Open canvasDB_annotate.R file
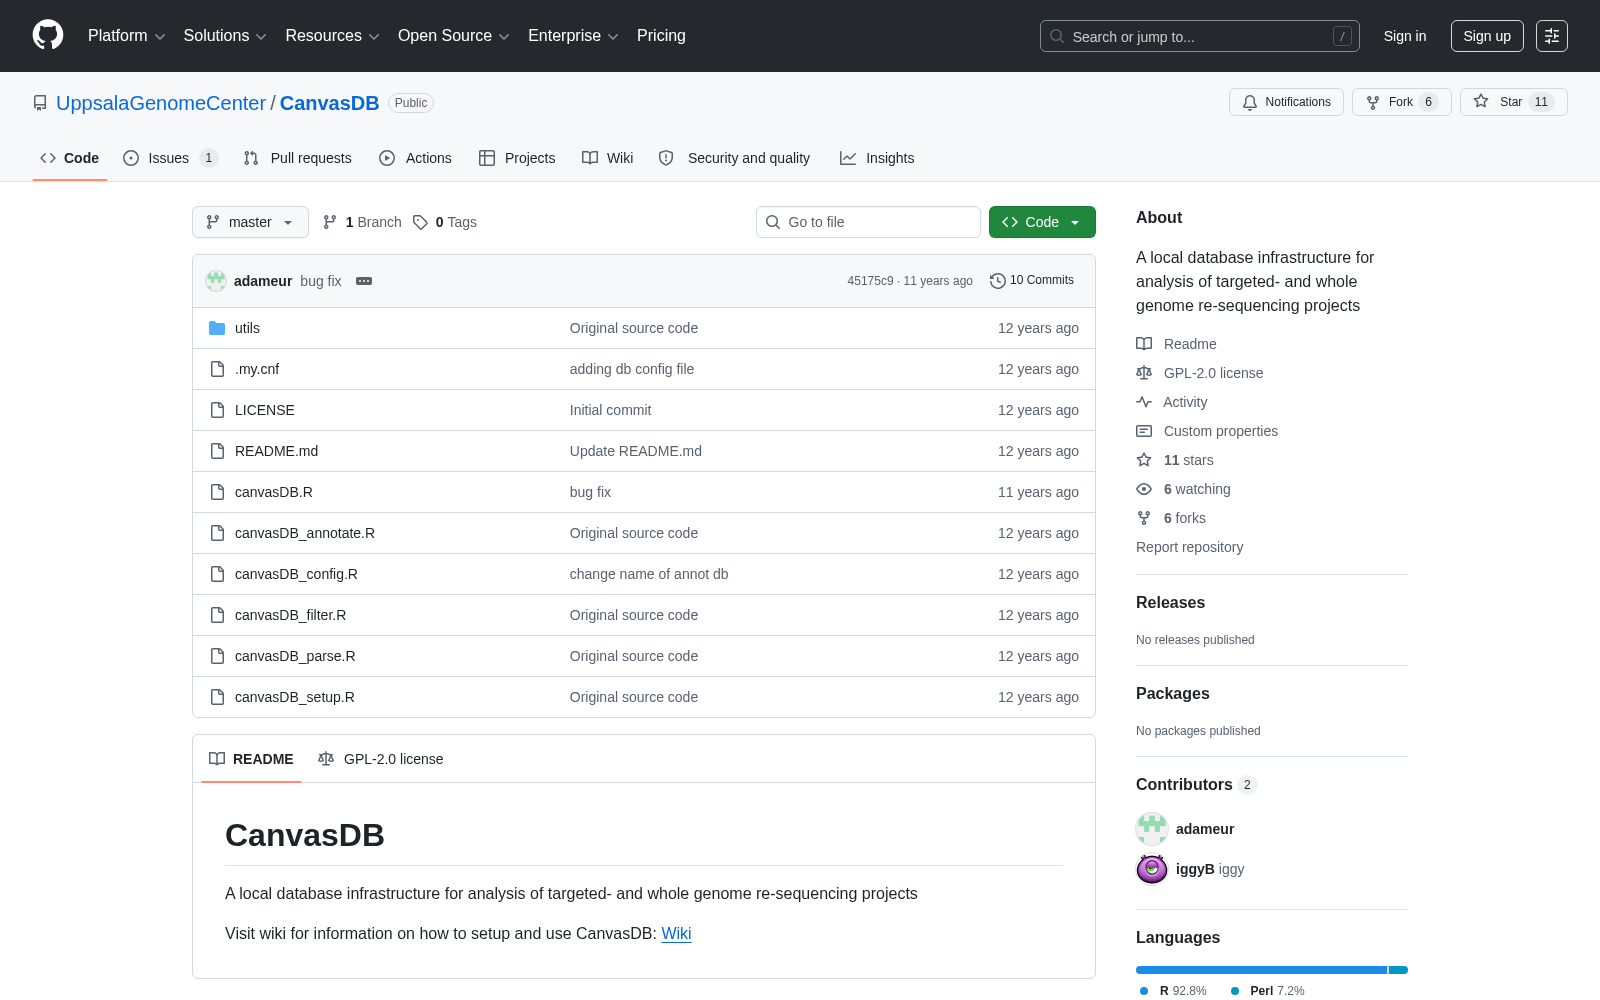This screenshot has height=1000, width=1600. (x=305, y=533)
